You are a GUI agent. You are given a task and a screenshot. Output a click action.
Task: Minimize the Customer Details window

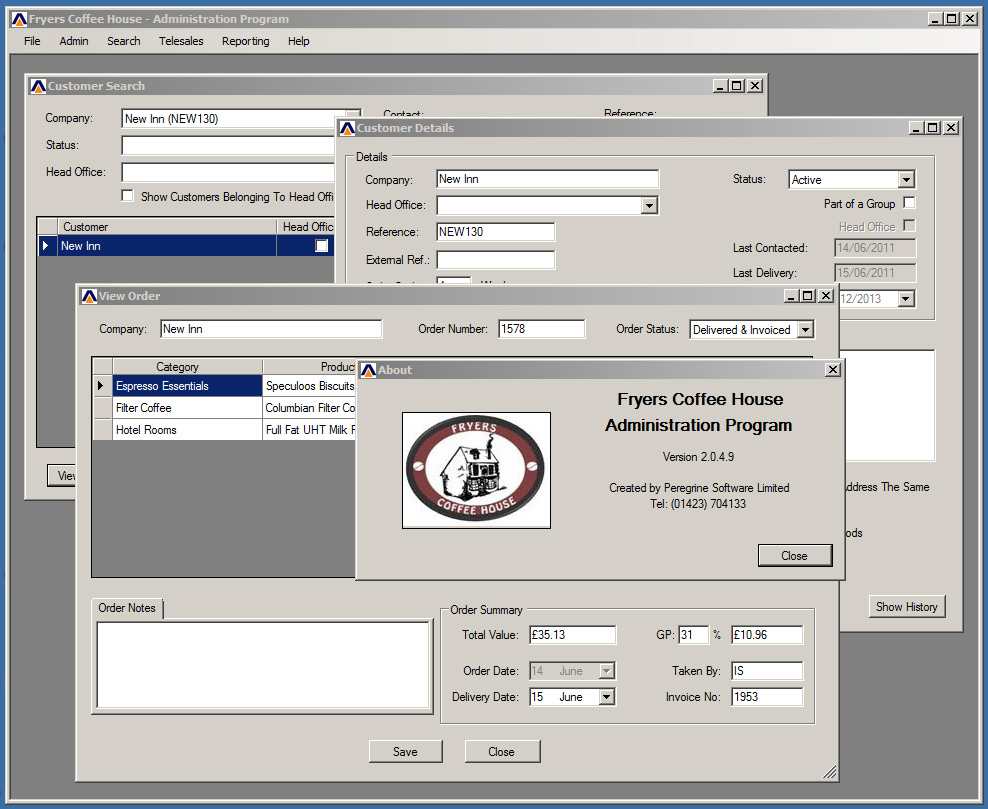(917, 128)
